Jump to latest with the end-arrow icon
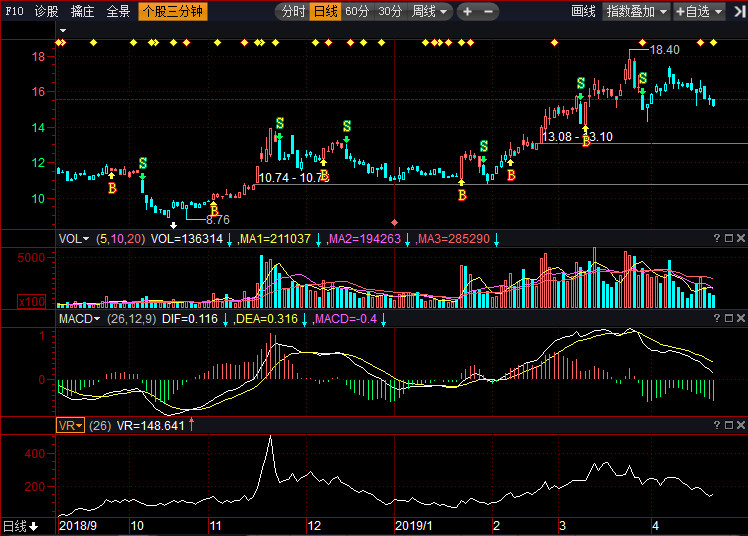The image size is (748, 536). pos(739,11)
